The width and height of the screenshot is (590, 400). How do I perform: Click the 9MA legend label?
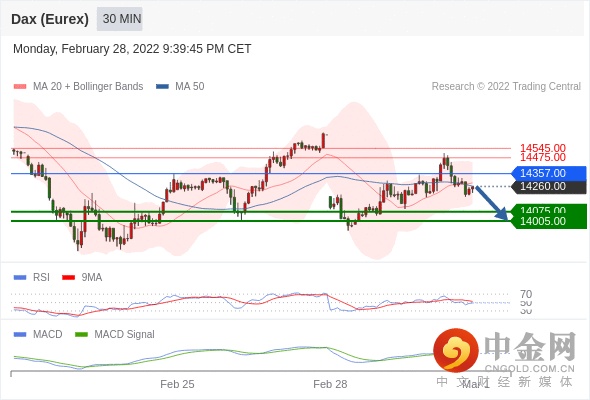(91, 278)
